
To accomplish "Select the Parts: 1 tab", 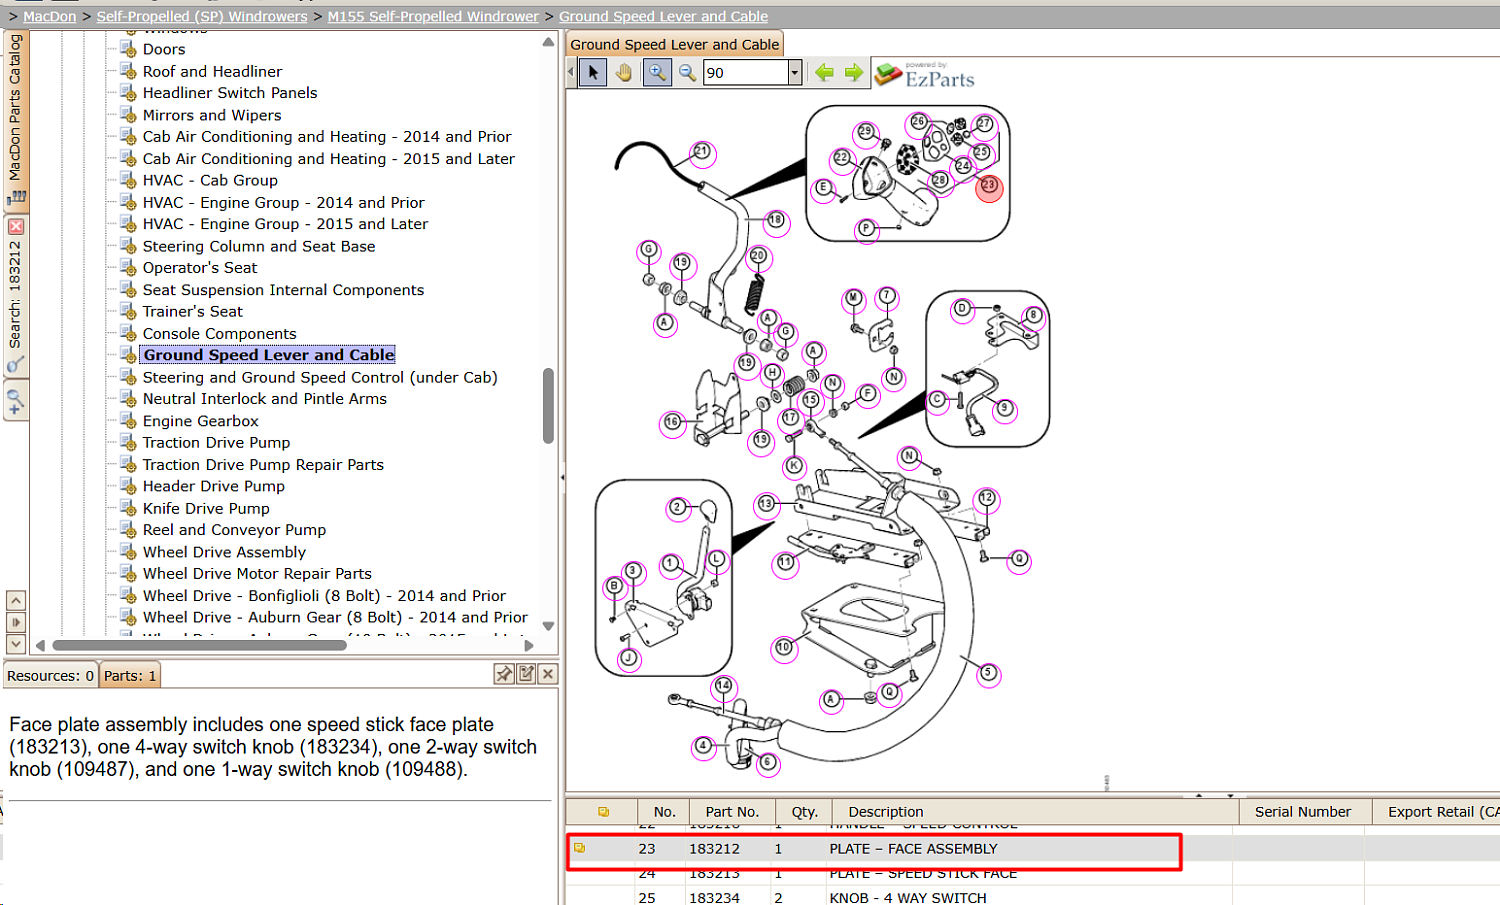I will click(130, 676).
